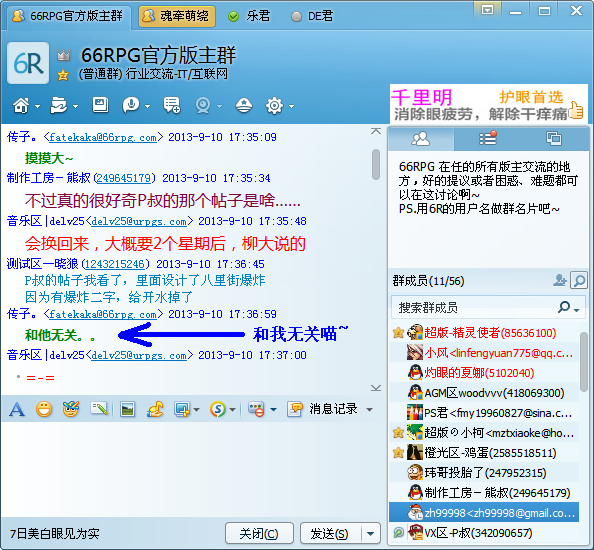Viewport: 594px width, 550px height.
Task: Open the magic emoticon icon
Action: point(71,409)
